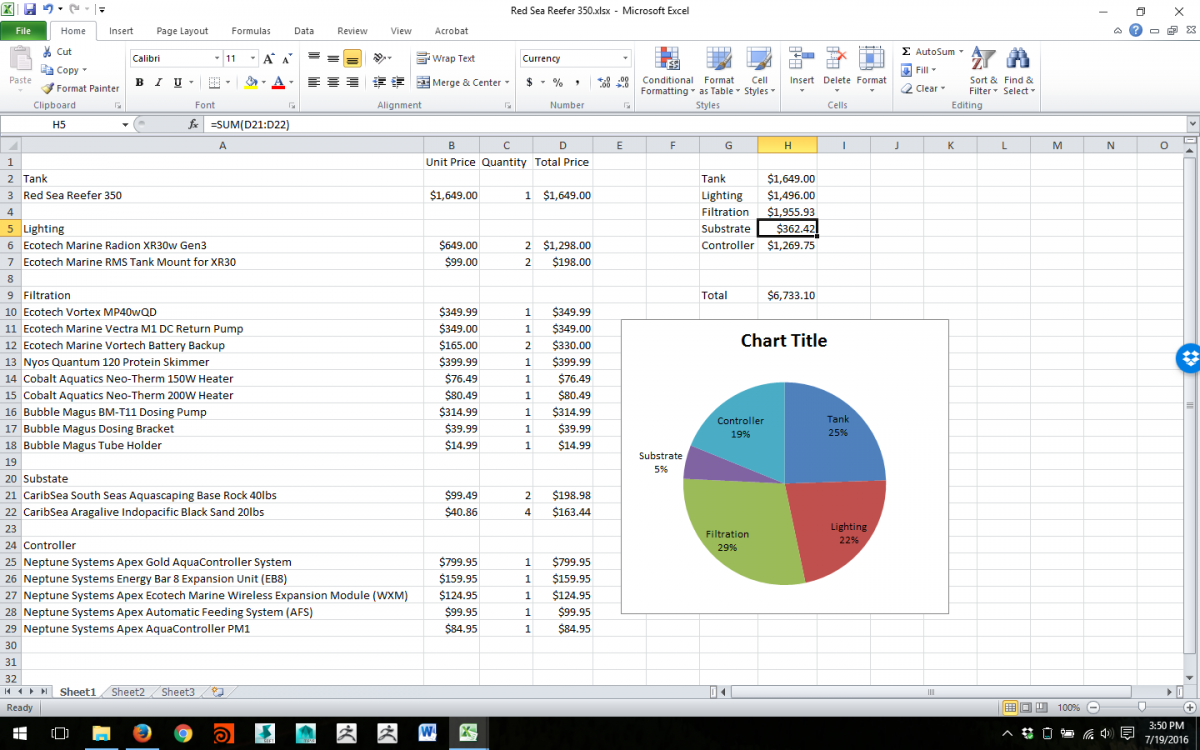Image resolution: width=1200 pixels, height=750 pixels.
Task: Switch to Page Layout view in status bar
Action: click(1028, 707)
